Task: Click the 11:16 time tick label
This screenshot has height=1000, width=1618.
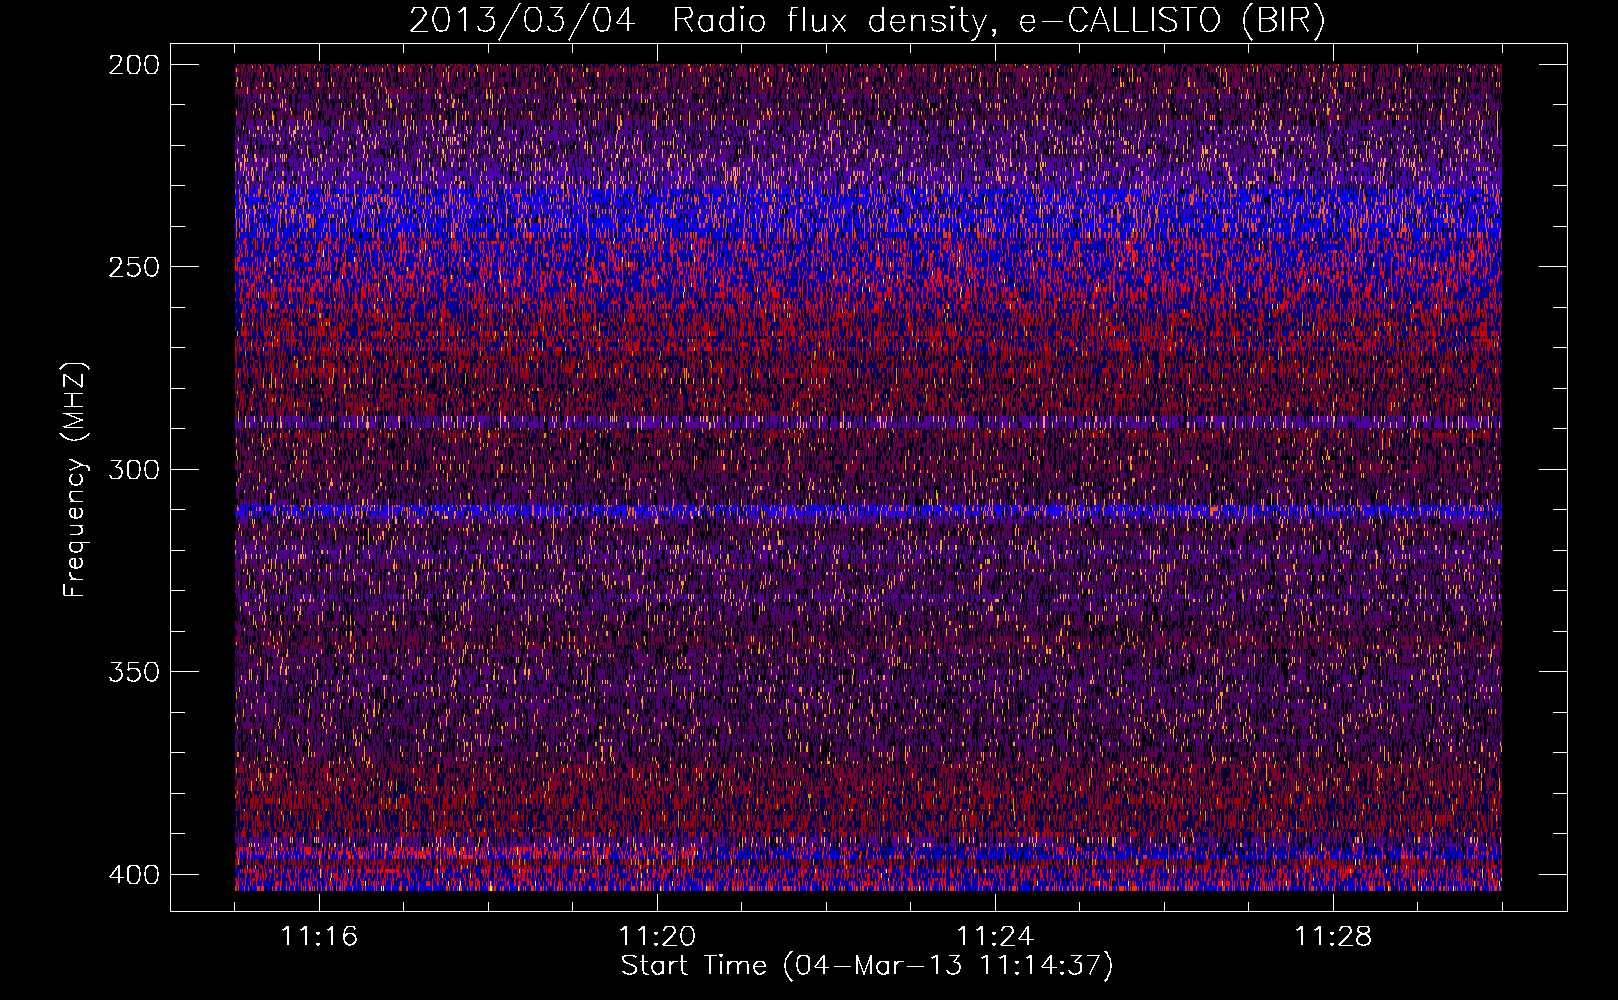Action: click(319, 937)
